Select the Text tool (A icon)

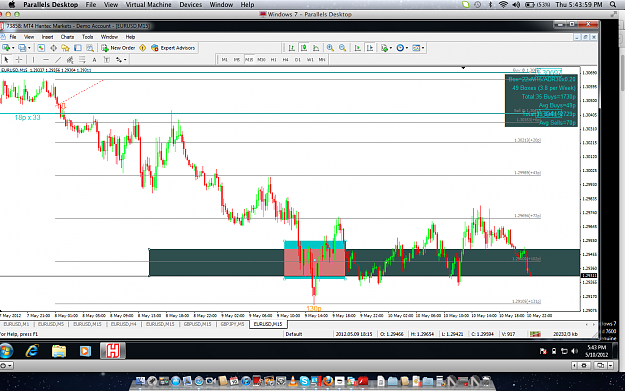pos(94,60)
